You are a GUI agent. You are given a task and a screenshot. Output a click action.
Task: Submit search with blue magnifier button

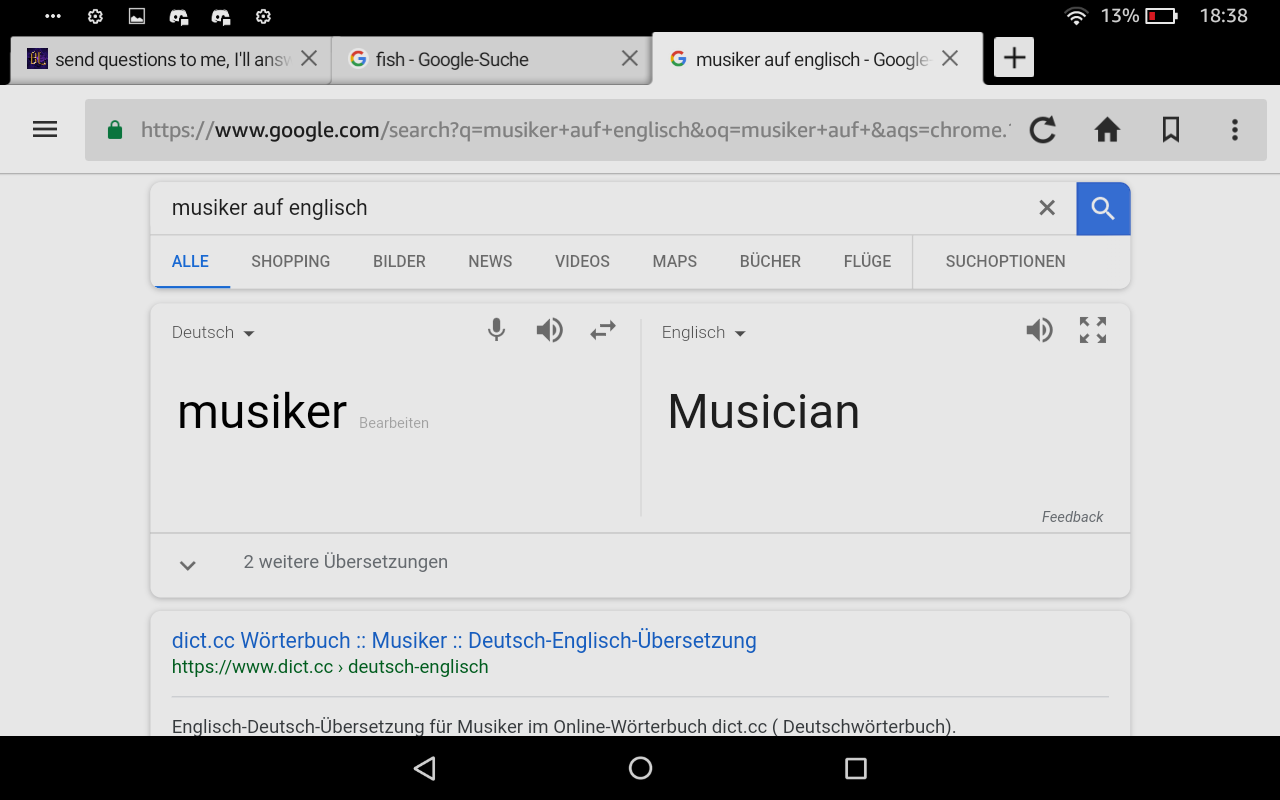[x=1103, y=208]
